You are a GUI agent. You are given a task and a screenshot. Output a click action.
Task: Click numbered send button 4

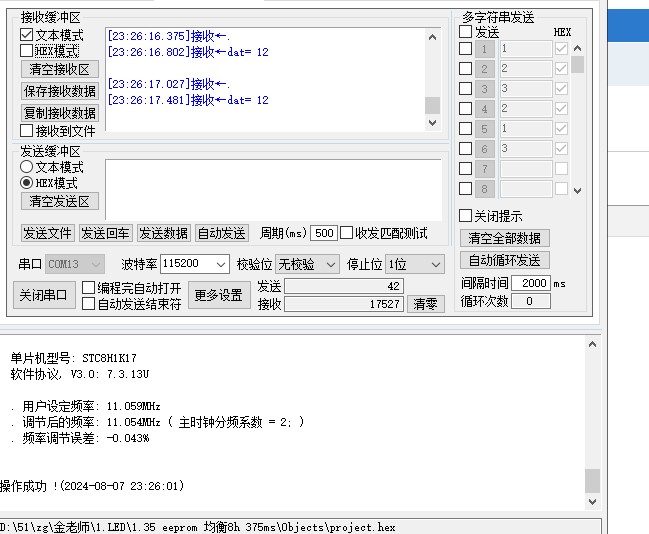[x=484, y=109]
